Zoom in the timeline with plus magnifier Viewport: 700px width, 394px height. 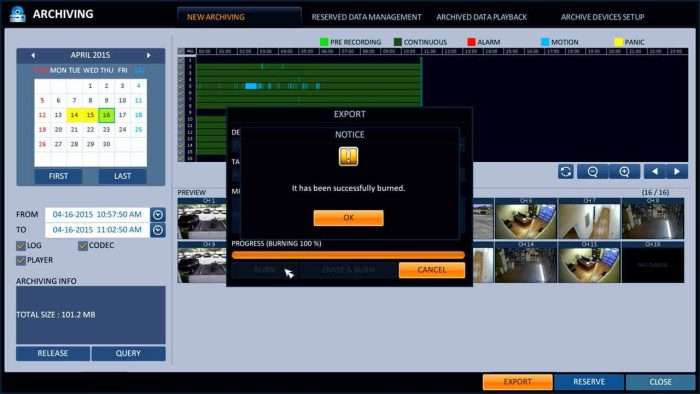coord(624,171)
